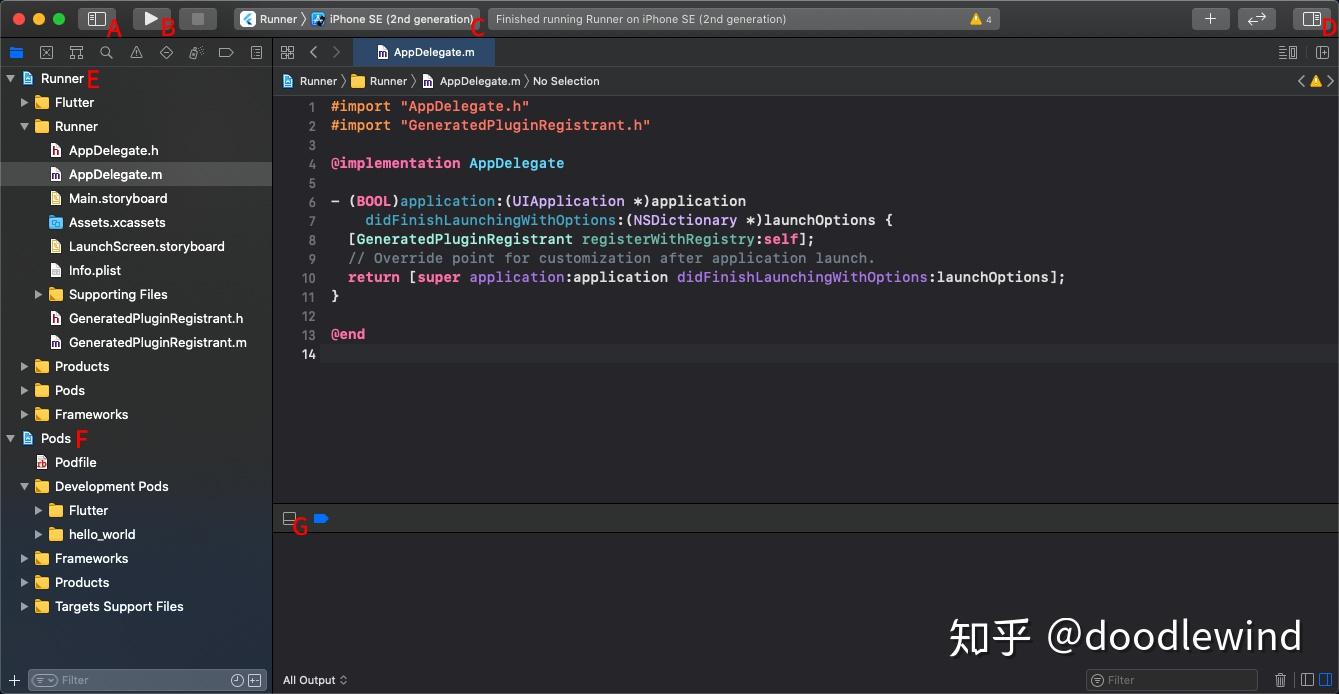
Task: Expand the Supporting Files group
Action: tap(38, 294)
